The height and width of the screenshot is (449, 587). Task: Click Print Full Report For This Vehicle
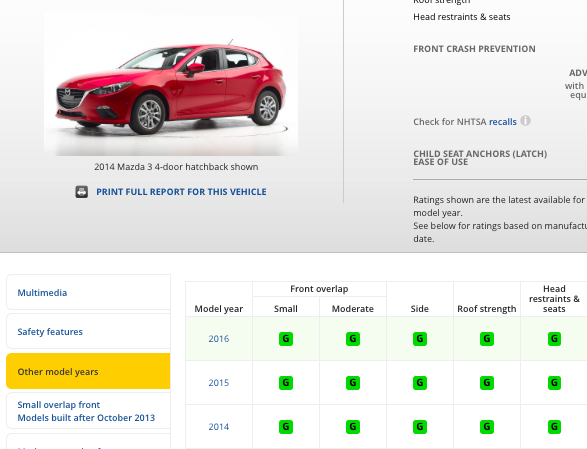point(181,192)
